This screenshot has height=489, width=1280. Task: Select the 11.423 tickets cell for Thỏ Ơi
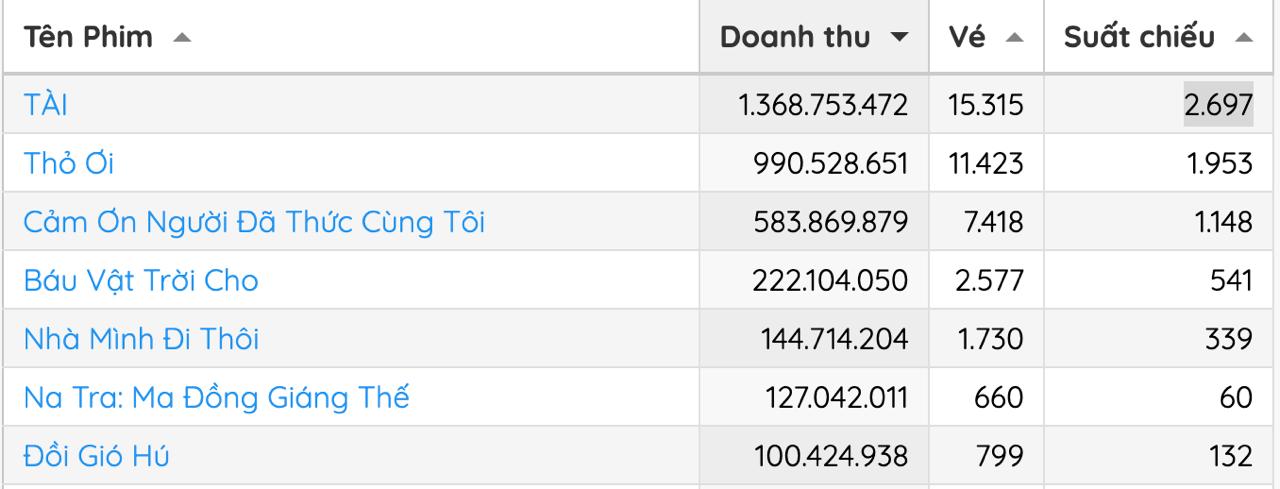pos(986,163)
